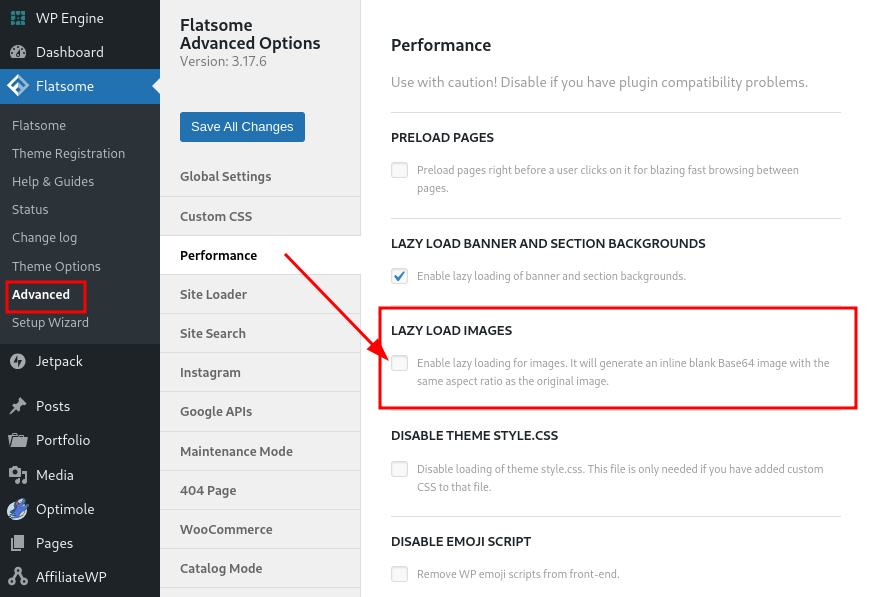The width and height of the screenshot is (872, 597).
Task: Tick Remove WP emoji scripts checkbox
Action: (x=399, y=574)
